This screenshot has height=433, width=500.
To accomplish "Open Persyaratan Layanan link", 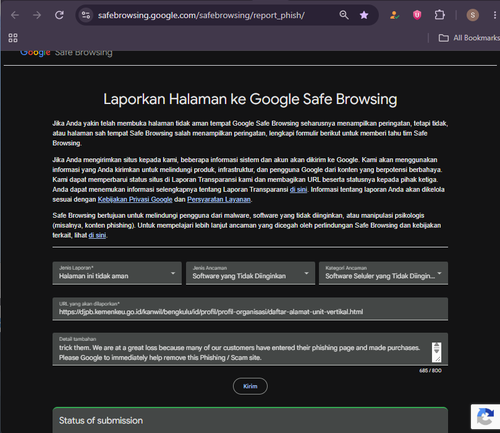I will click(x=219, y=199).
